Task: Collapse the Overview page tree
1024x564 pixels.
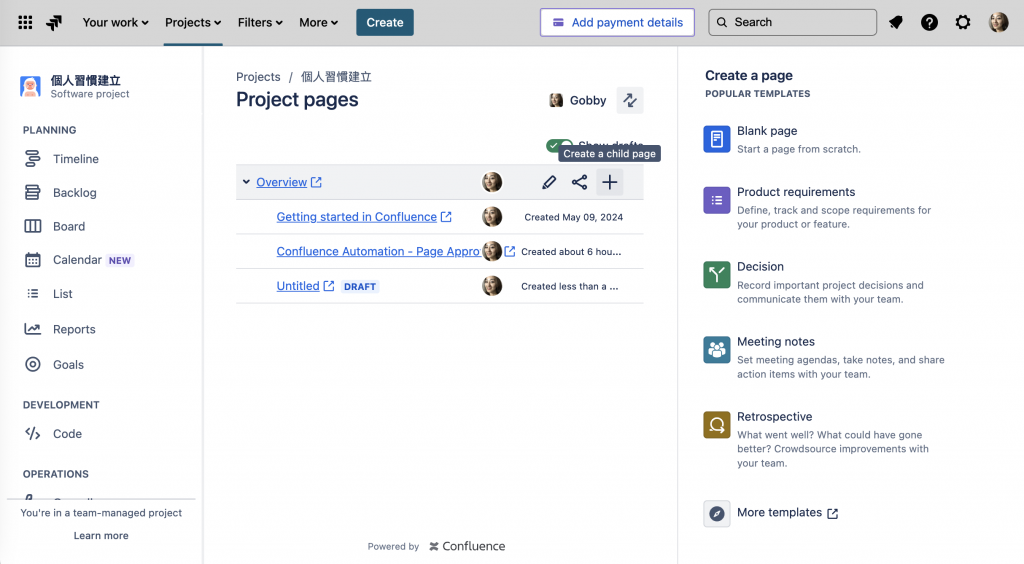Action: [246, 182]
